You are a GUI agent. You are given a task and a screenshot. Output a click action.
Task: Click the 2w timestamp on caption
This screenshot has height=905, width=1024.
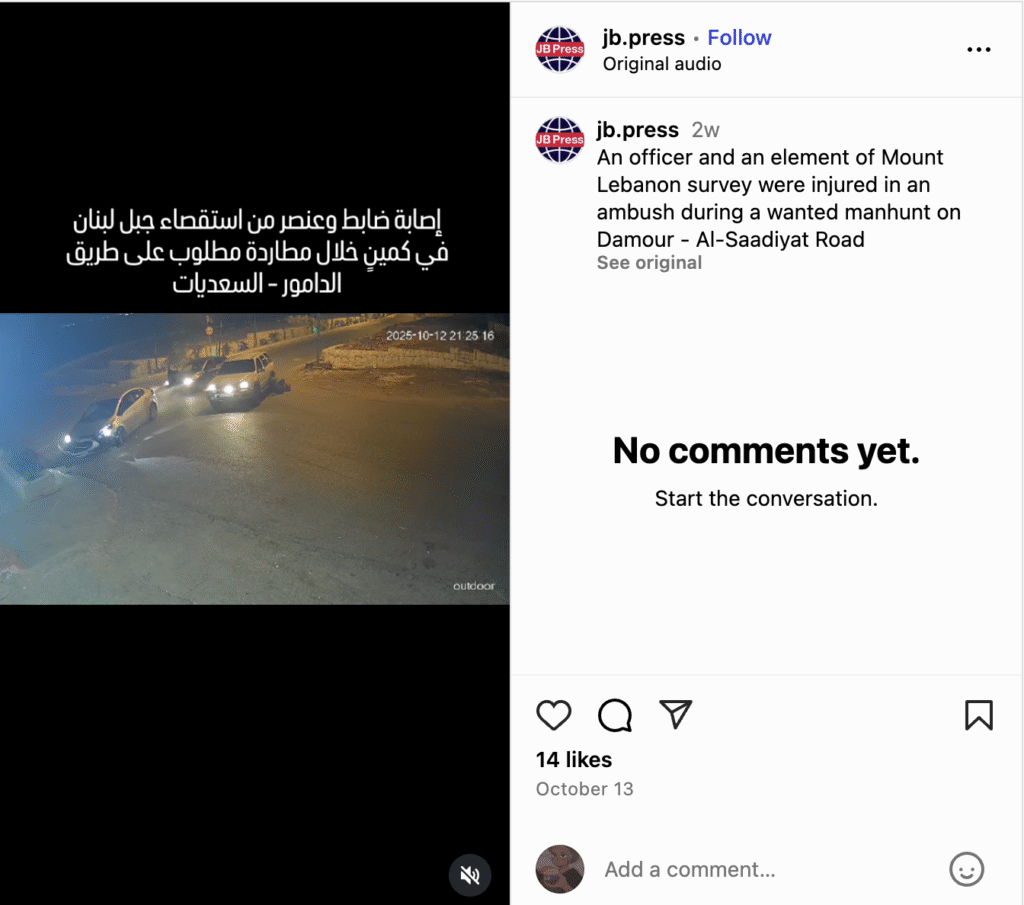coord(705,130)
